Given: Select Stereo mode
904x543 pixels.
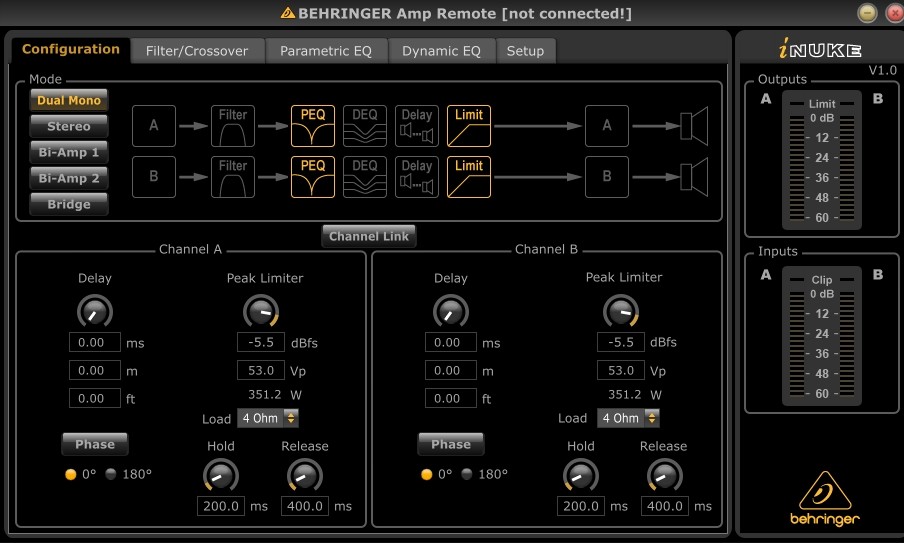Looking at the screenshot, I should click(x=69, y=126).
